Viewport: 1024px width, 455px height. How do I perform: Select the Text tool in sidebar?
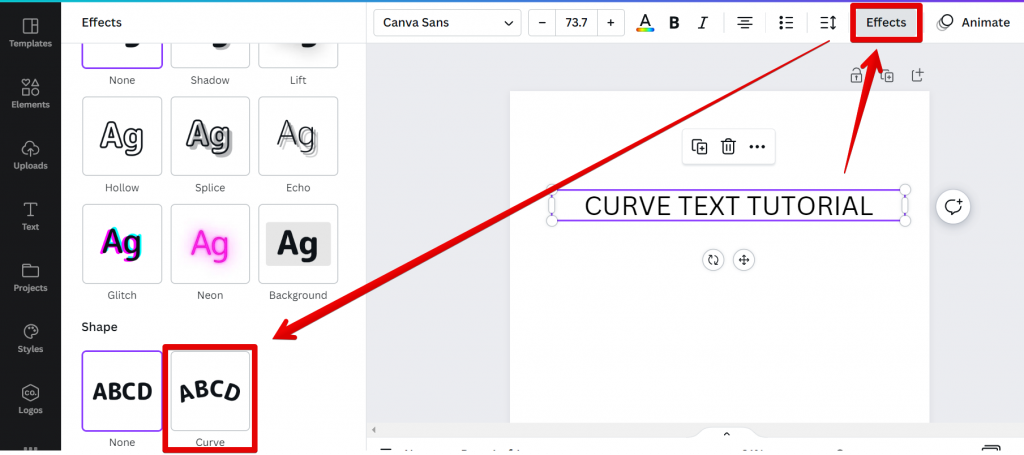30,215
